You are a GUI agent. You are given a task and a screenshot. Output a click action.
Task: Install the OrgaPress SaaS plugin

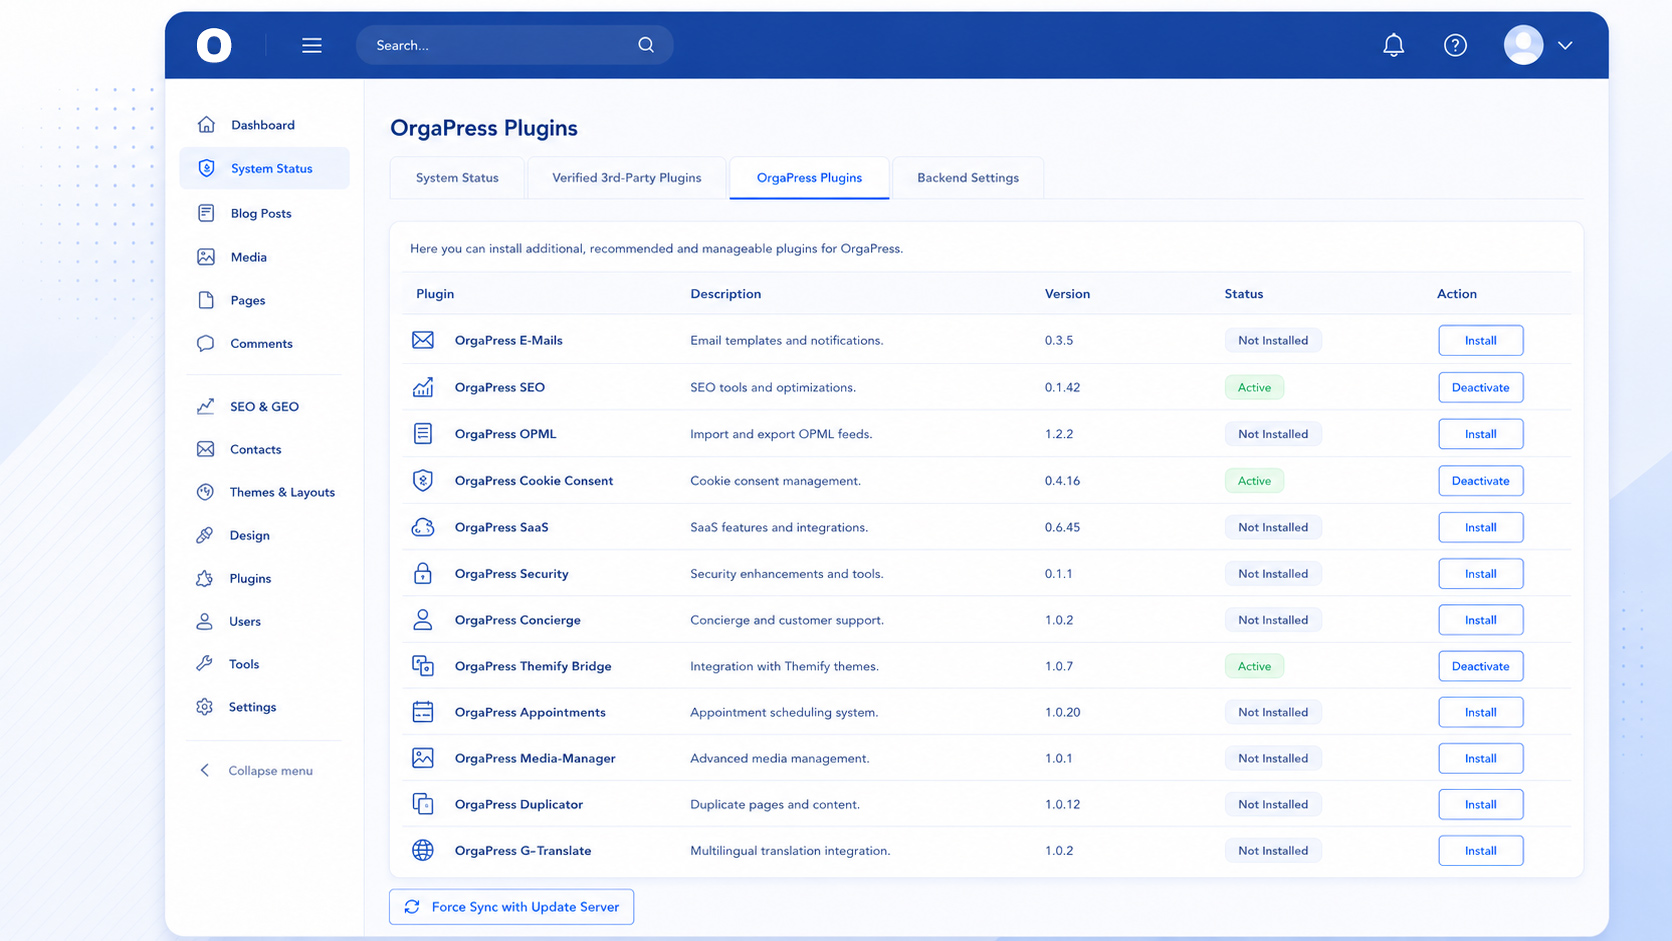click(1480, 527)
